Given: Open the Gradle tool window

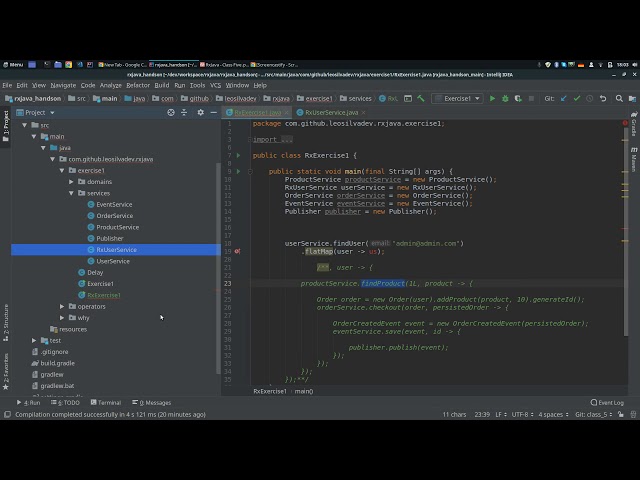Looking at the screenshot, I should pos(634,123).
